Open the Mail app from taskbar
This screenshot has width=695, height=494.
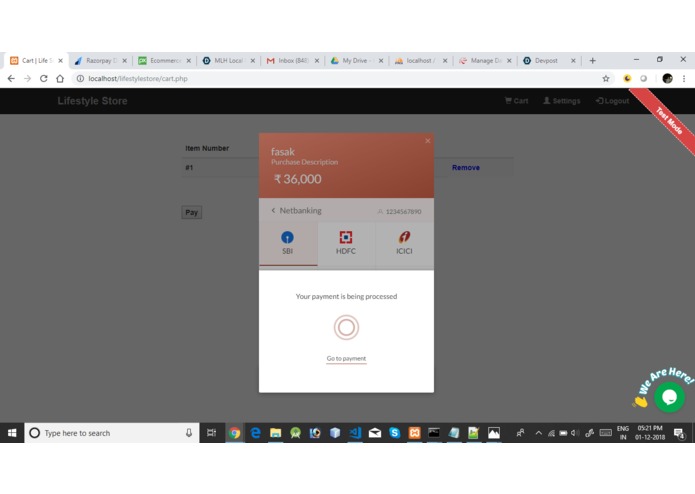click(x=375, y=433)
